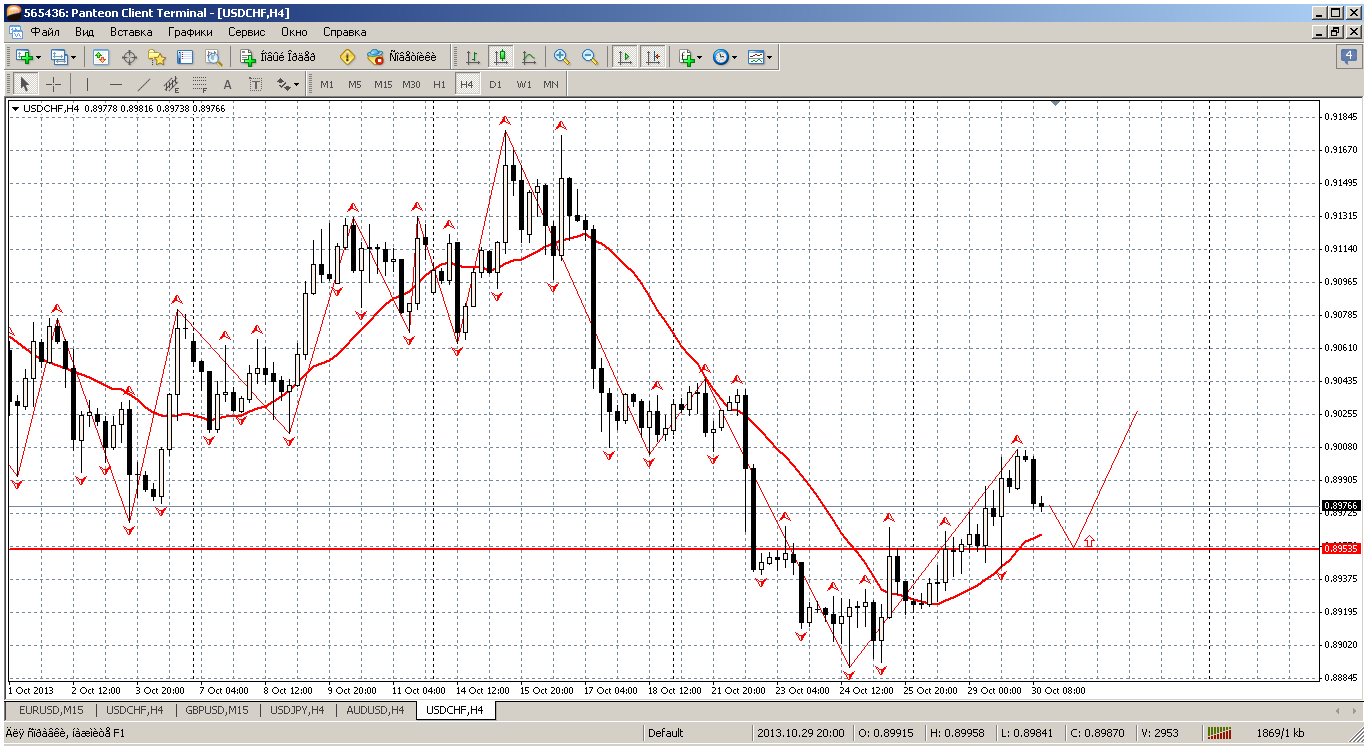1368x746 pixels.
Task: Open the Profiles dropdown
Action: click(63, 57)
